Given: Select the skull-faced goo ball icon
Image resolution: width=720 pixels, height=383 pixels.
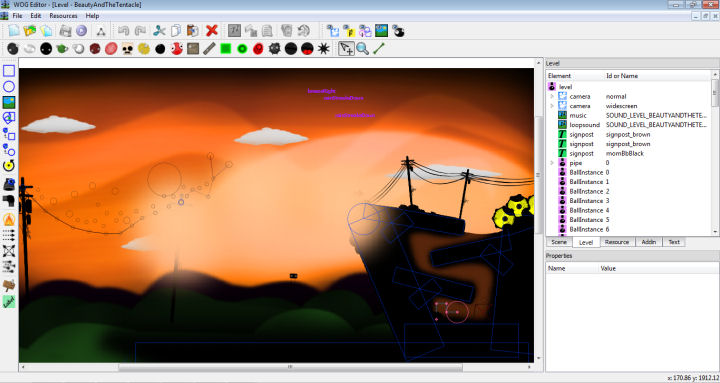Looking at the screenshot, I should [127, 48].
